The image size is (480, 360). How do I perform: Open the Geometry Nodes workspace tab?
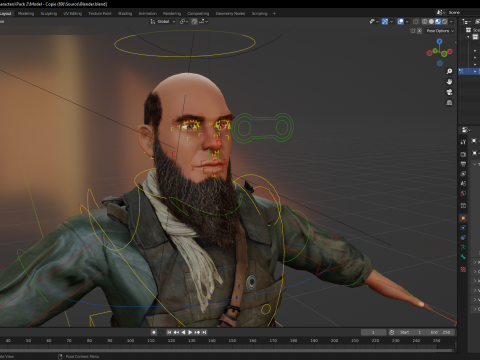pos(230,14)
